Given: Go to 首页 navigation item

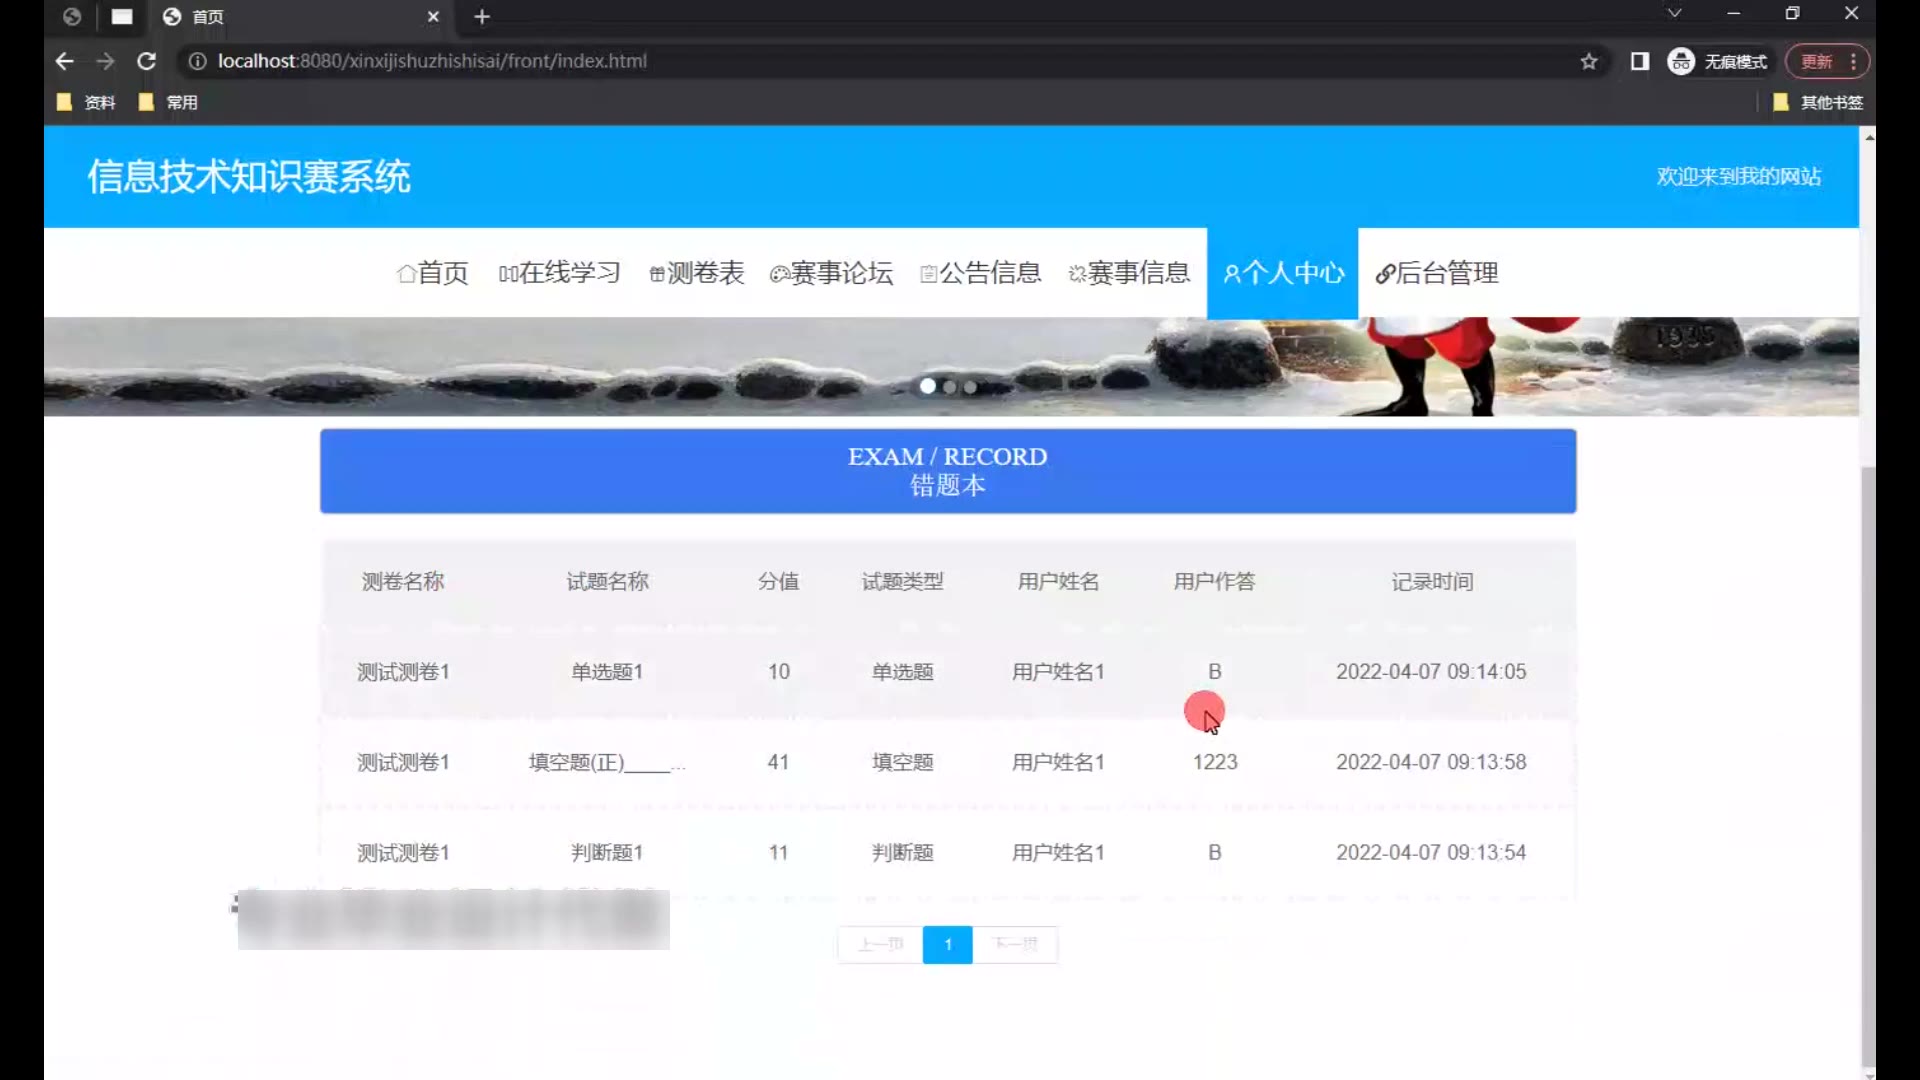Looking at the screenshot, I should (x=432, y=273).
